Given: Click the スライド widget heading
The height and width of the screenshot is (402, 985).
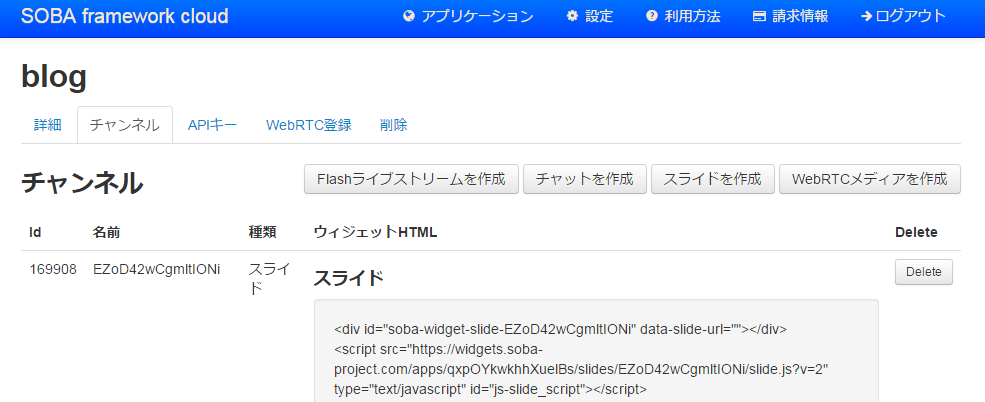Looking at the screenshot, I should tap(349, 278).
